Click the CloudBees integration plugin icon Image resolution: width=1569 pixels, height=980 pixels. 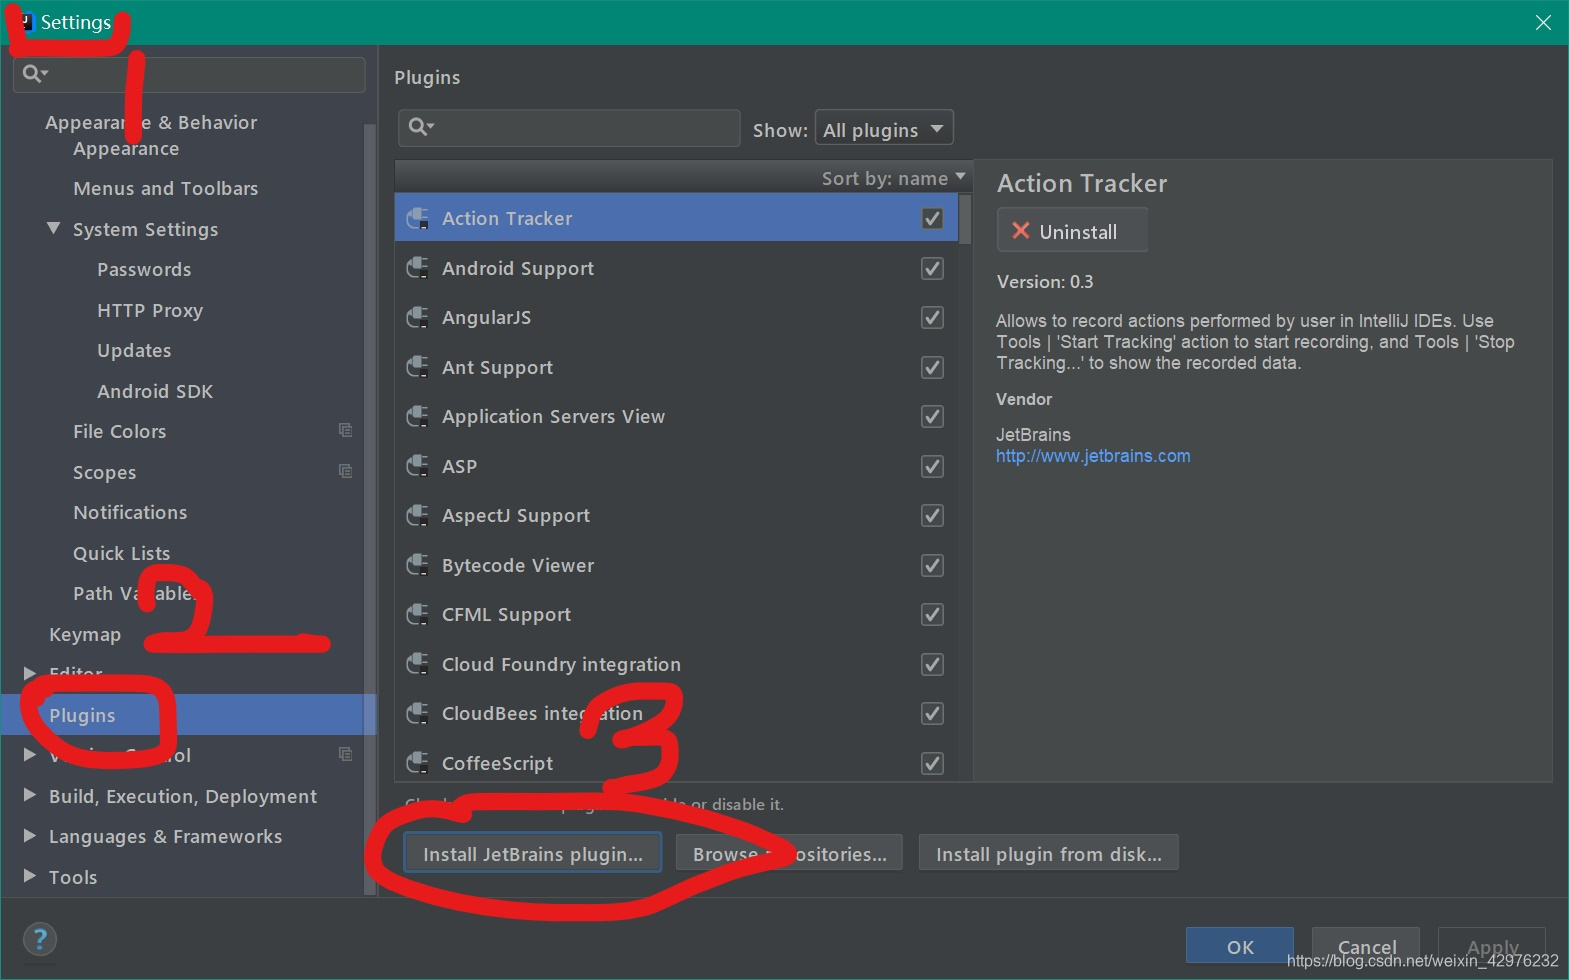click(x=417, y=713)
